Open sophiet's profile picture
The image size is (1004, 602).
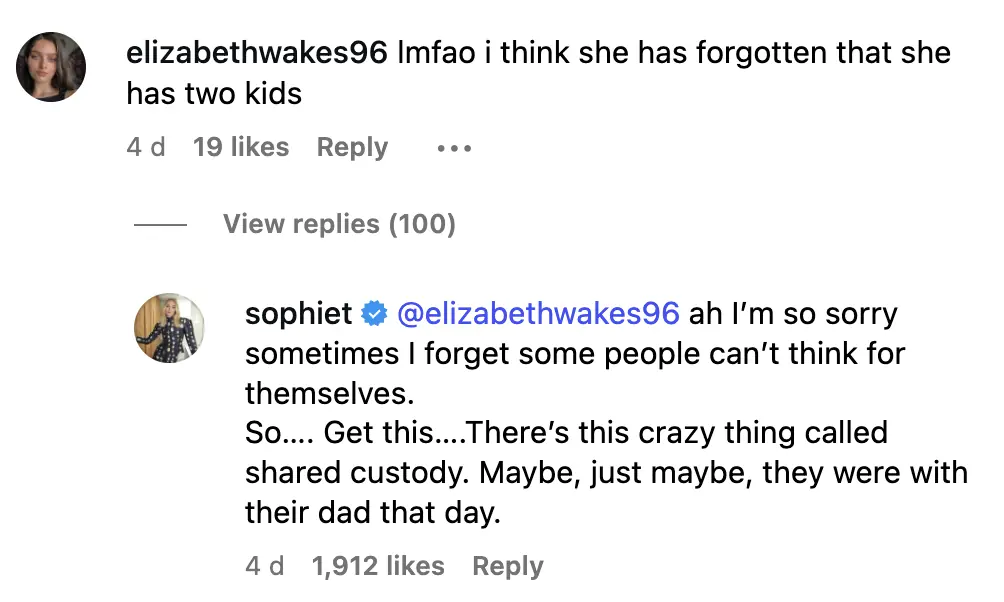click(170, 329)
